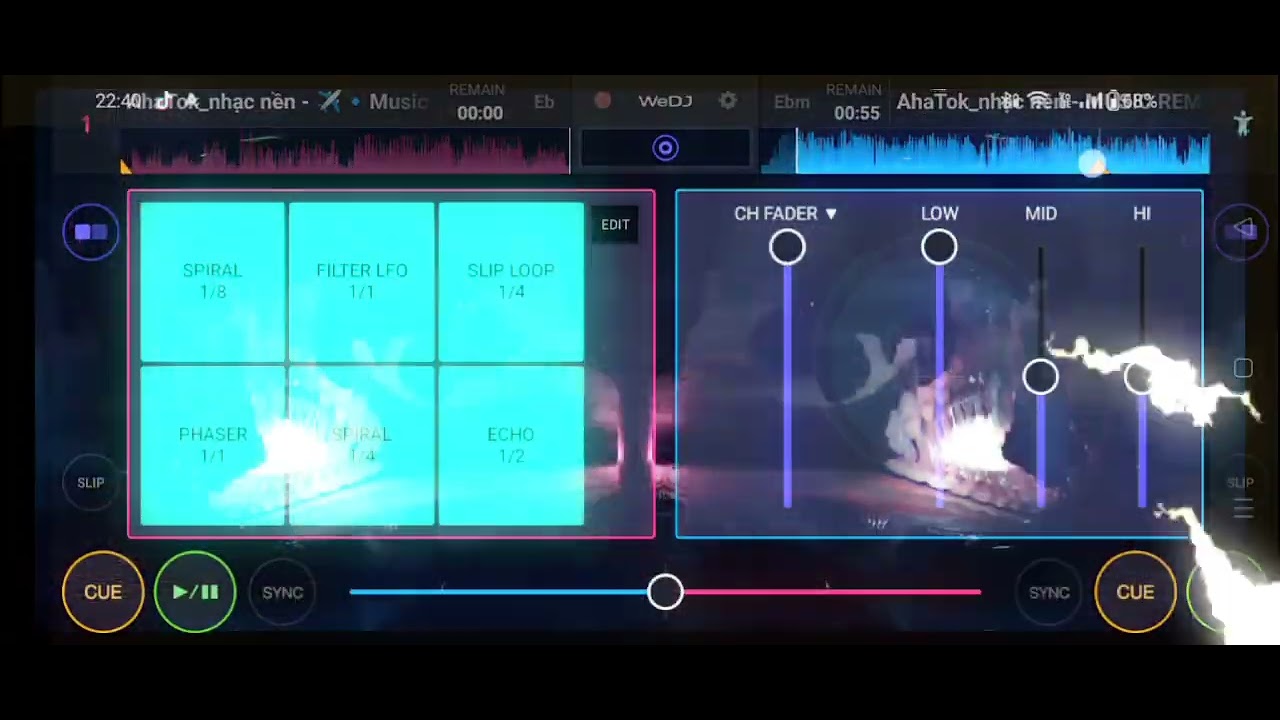Hit the right deck CUE button
This screenshot has height=720, width=1280.
(1135, 592)
